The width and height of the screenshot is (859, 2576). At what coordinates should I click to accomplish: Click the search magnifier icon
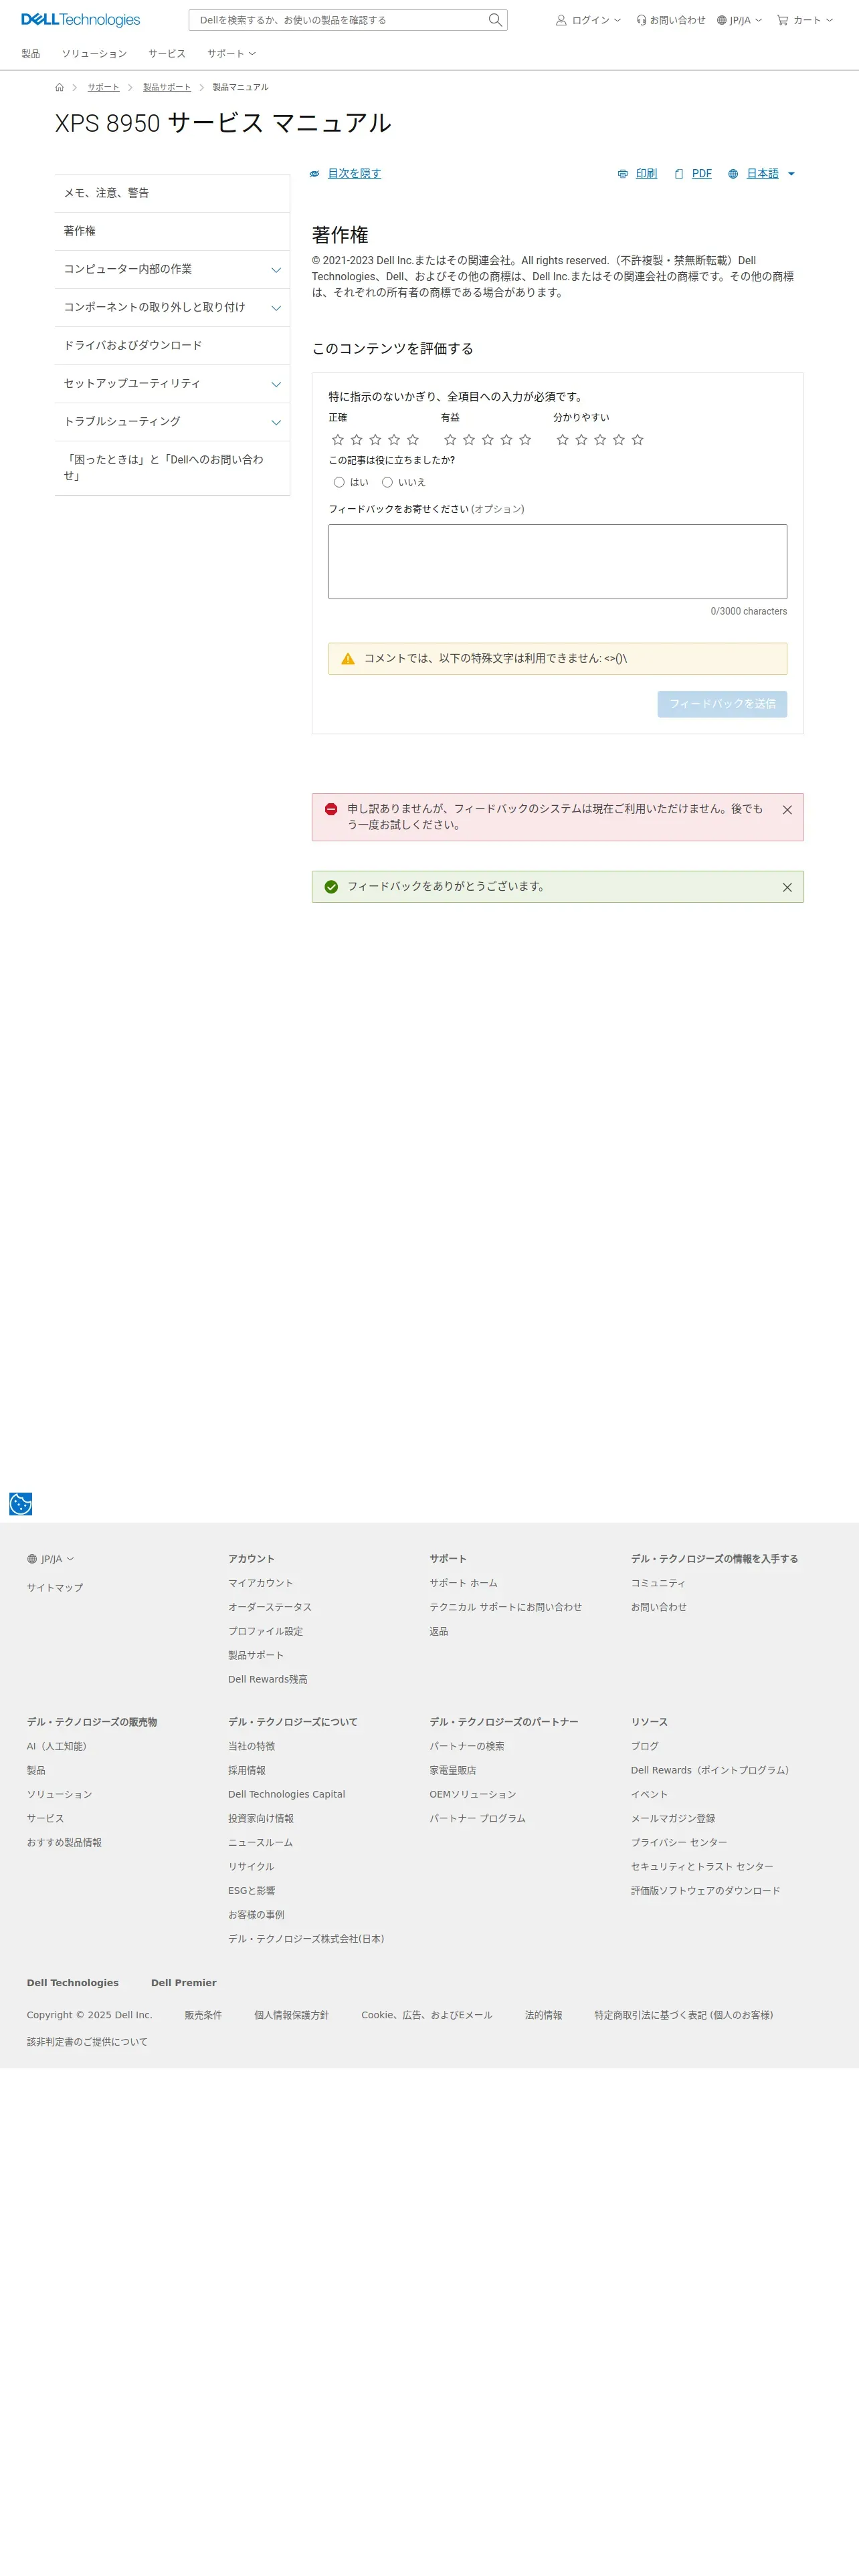(495, 20)
